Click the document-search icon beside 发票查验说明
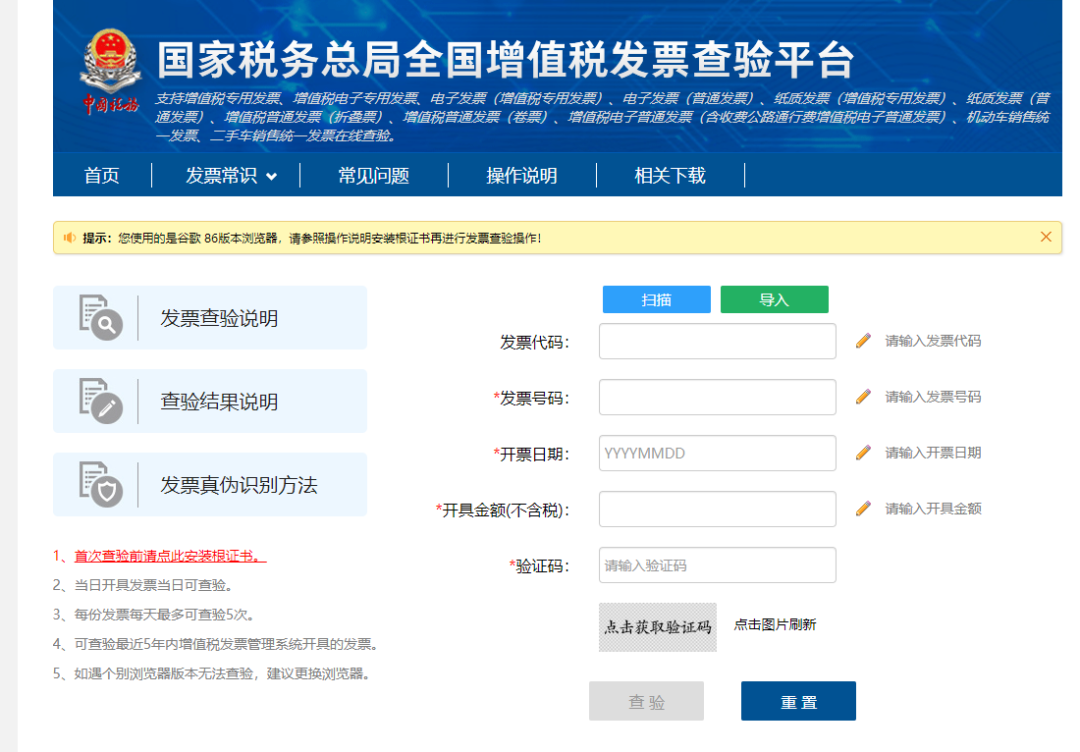 (x=101, y=317)
